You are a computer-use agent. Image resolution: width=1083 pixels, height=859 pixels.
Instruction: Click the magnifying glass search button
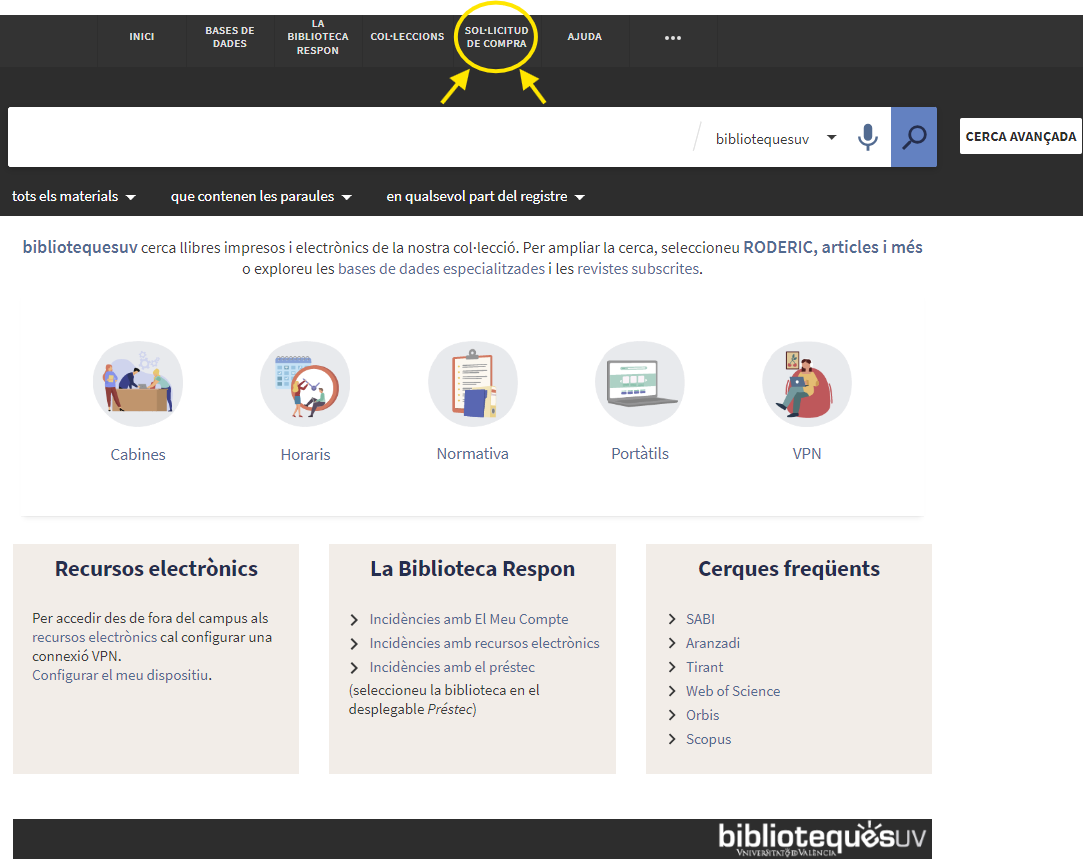coord(914,137)
